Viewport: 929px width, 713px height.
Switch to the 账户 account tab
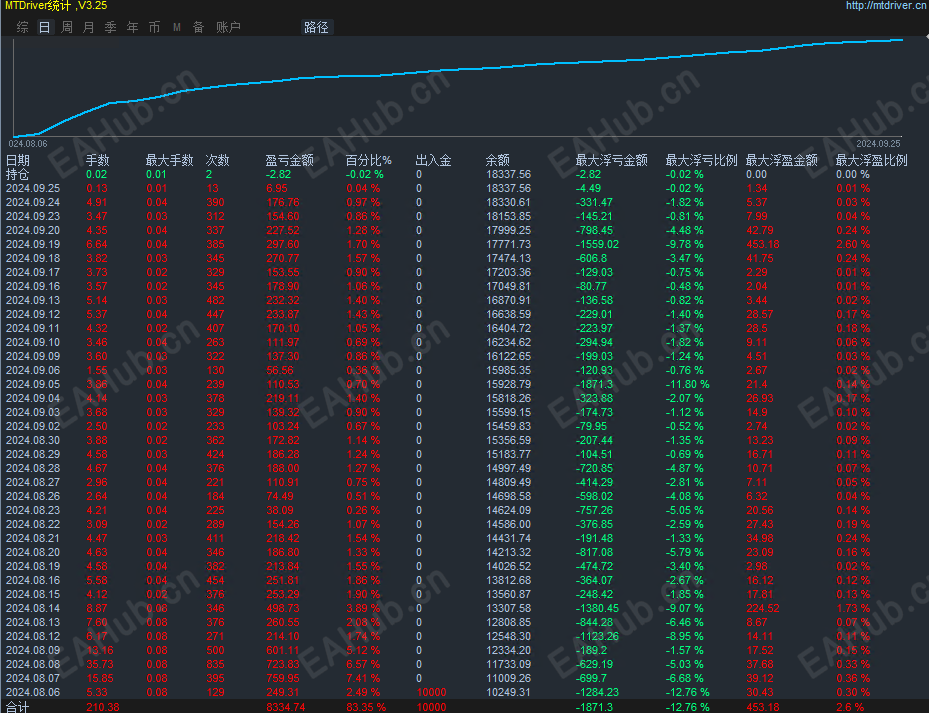(x=228, y=27)
